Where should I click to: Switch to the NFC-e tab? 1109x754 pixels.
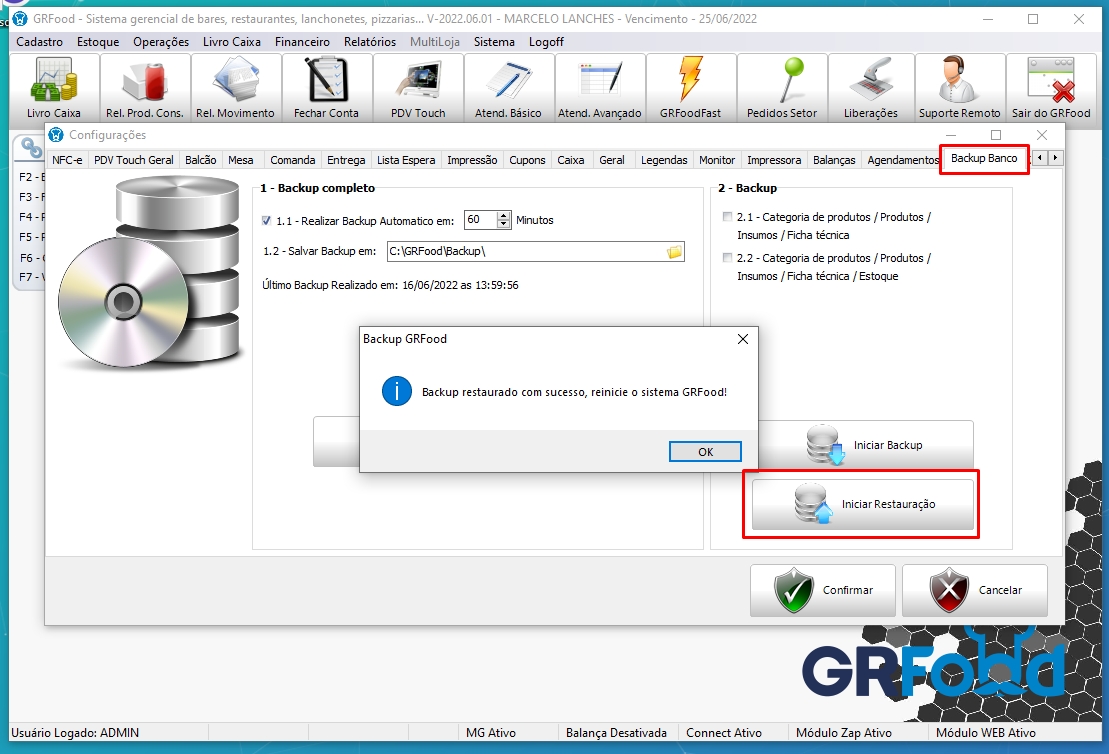click(67, 160)
